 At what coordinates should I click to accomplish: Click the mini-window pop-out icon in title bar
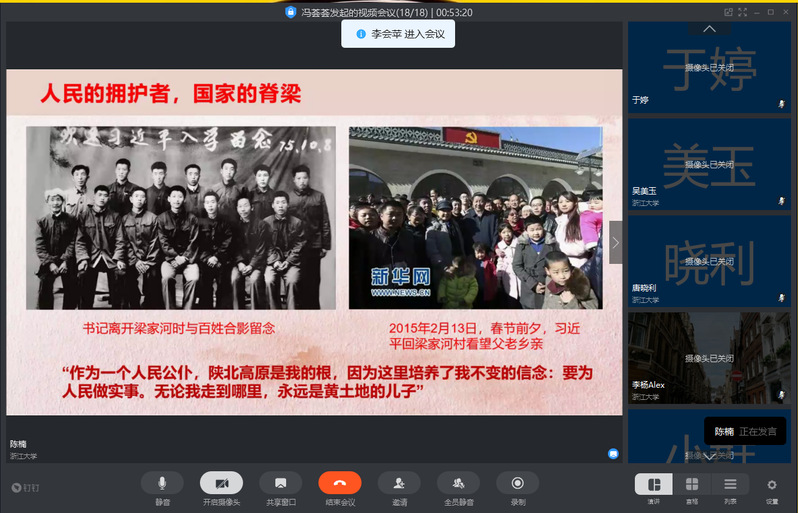coord(729,12)
